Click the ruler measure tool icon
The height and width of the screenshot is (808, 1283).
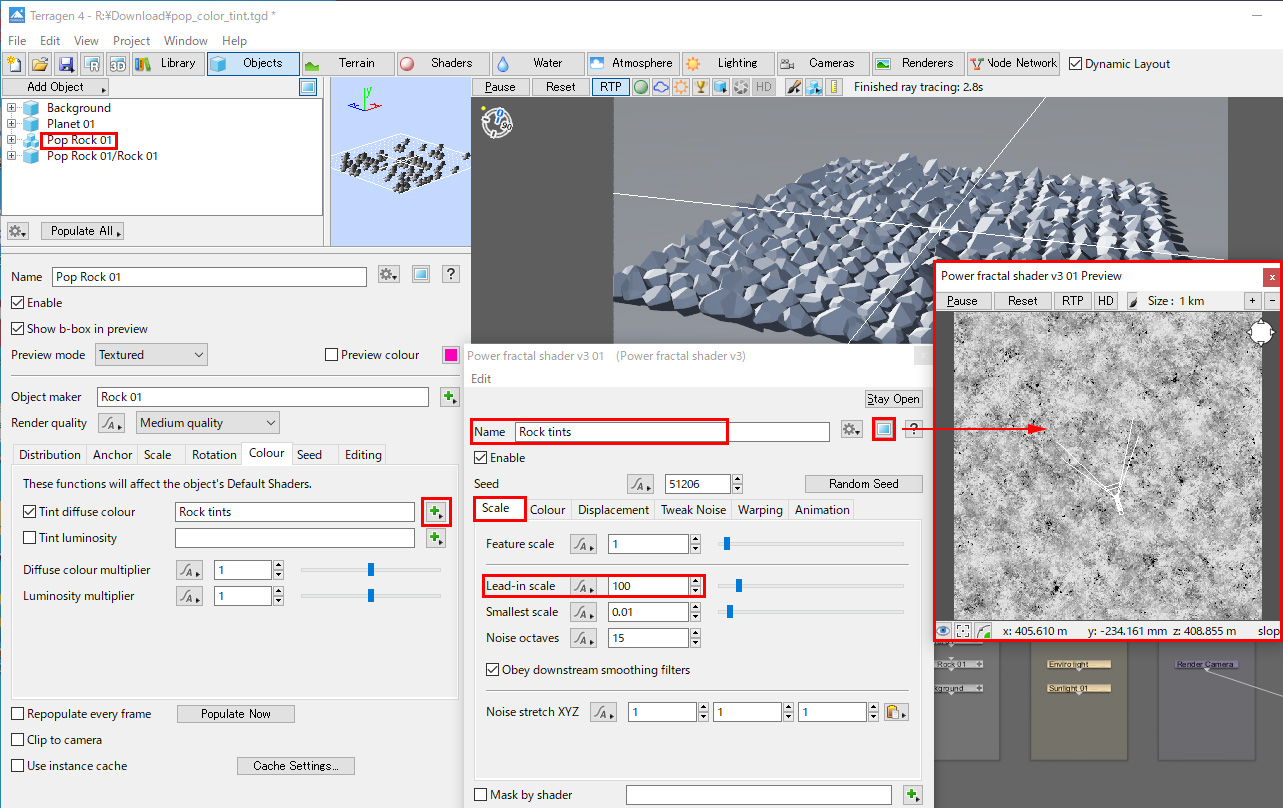(x=834, y=87)
